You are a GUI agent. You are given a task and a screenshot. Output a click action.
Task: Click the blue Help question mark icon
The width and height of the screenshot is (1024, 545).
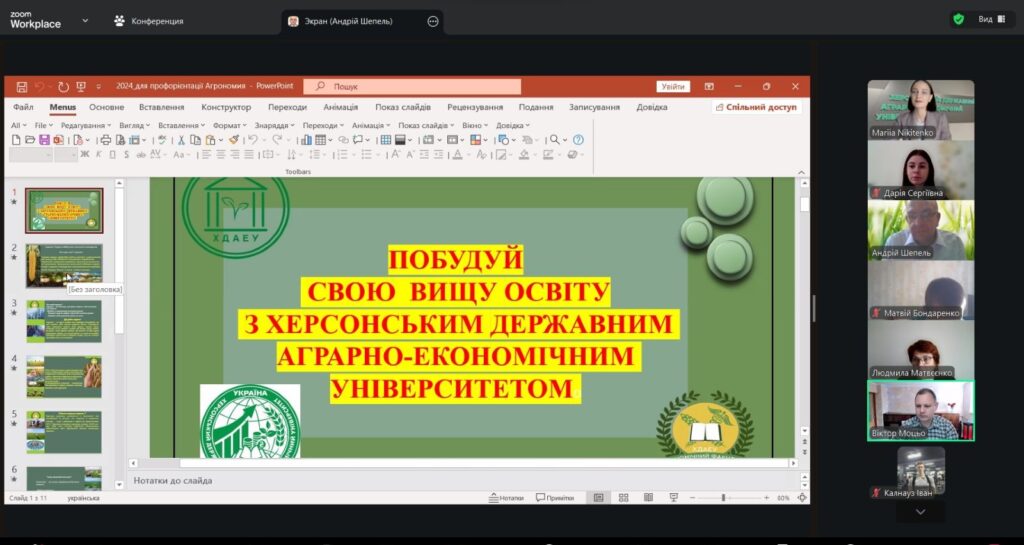click(578, 140)
